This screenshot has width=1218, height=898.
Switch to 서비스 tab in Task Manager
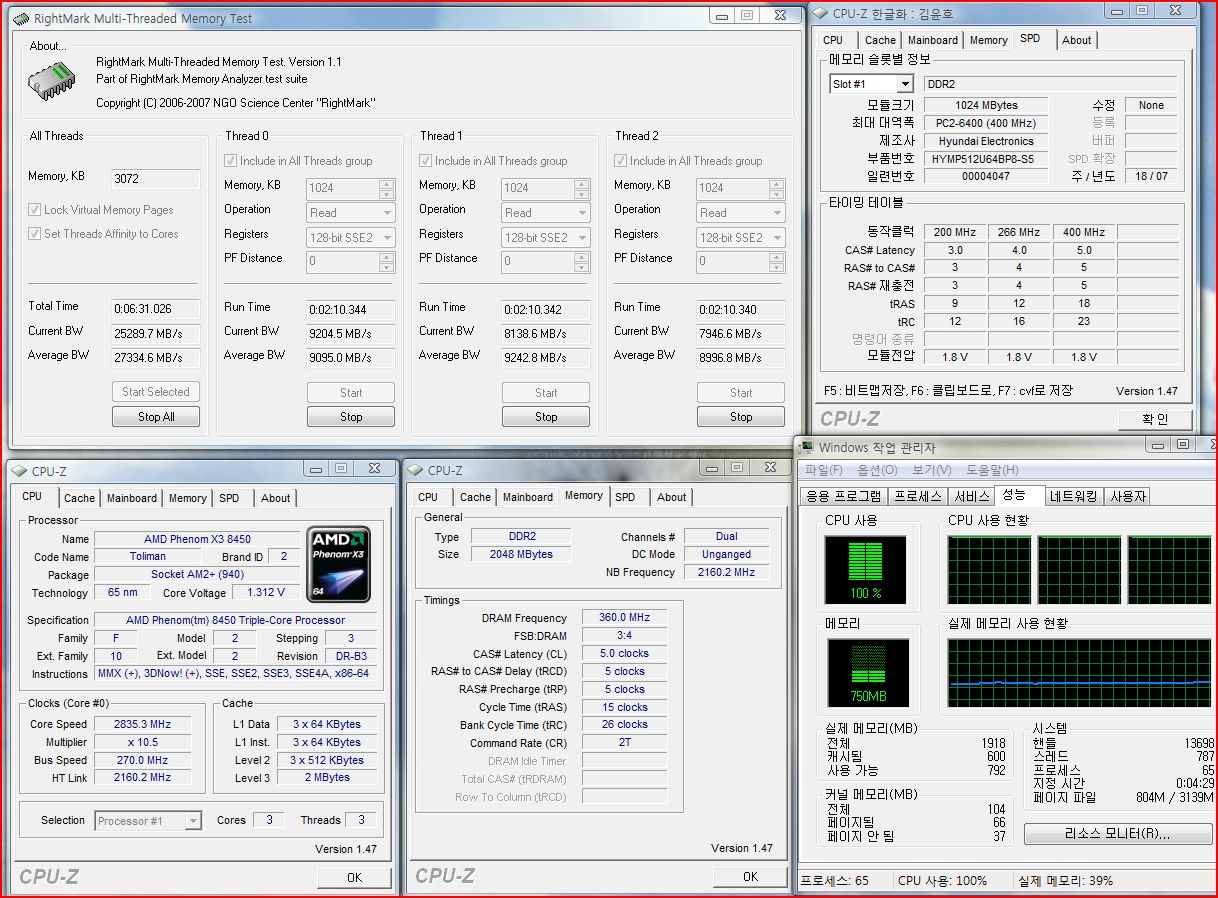[x=971, y=496]
